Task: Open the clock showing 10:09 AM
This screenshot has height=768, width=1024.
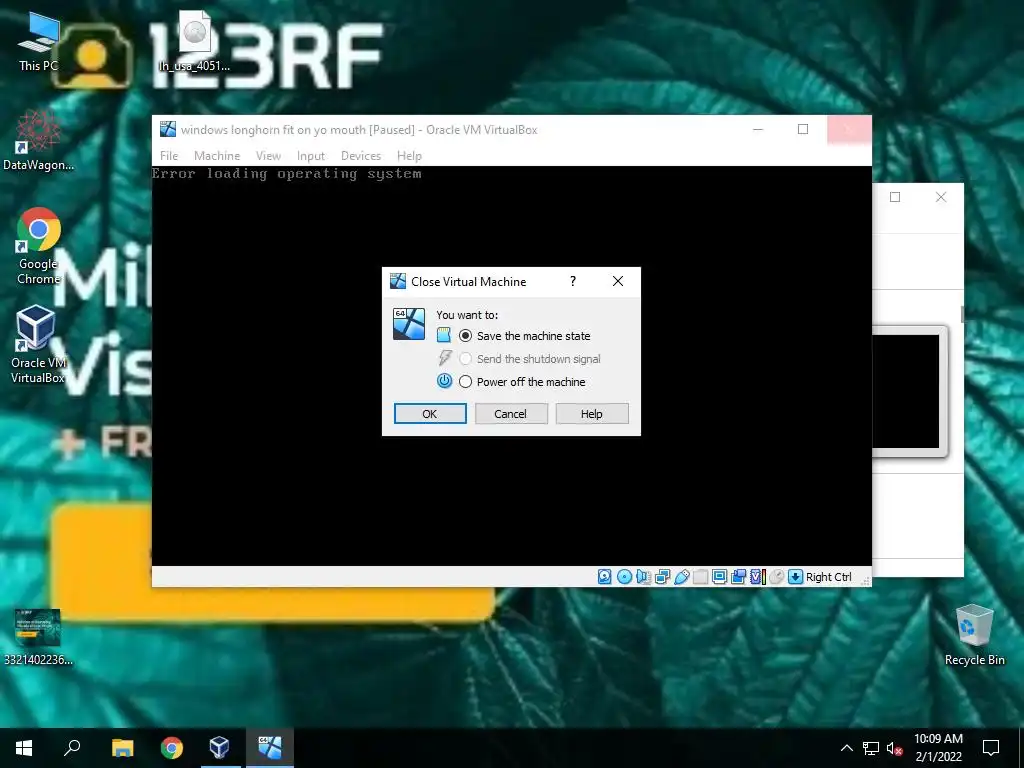Action: point(938,748)
